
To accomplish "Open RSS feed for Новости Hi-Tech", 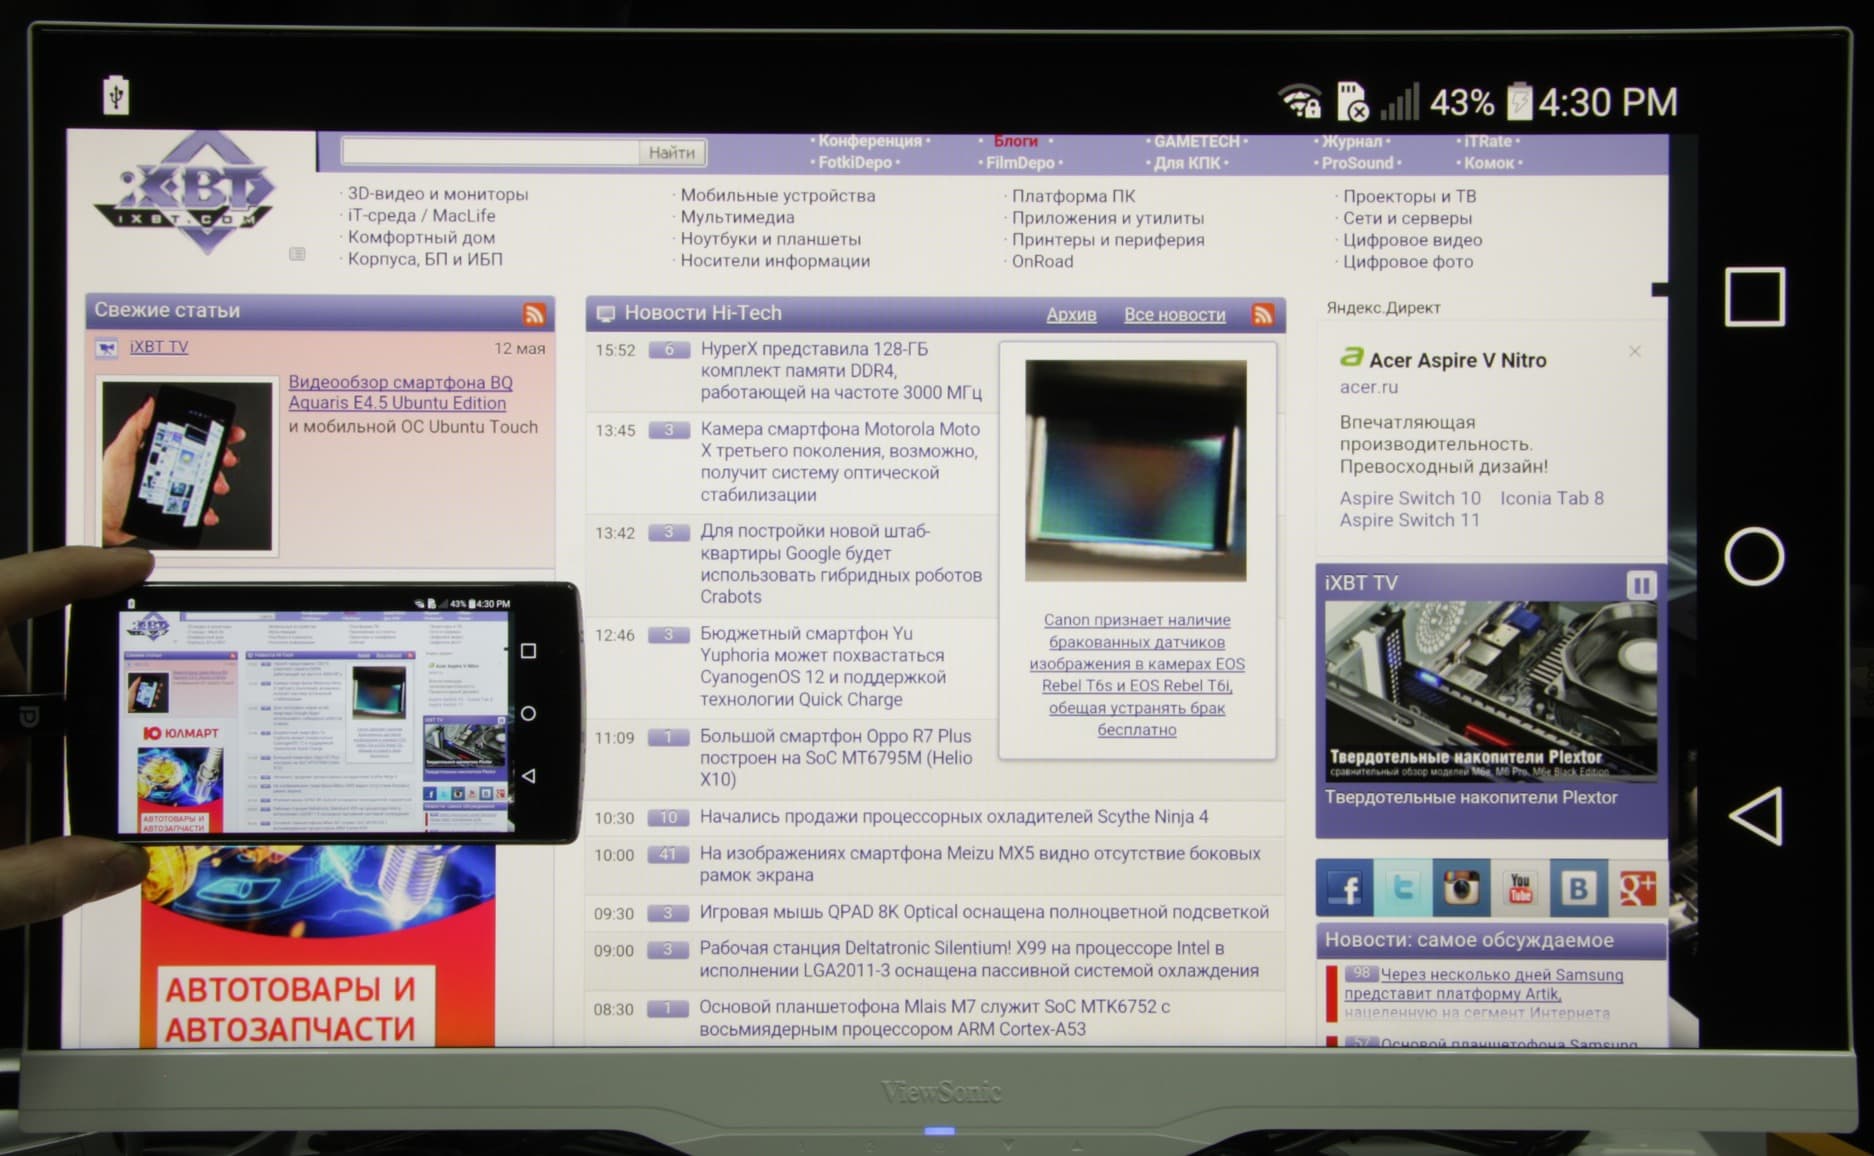I will click(1263, 315).
